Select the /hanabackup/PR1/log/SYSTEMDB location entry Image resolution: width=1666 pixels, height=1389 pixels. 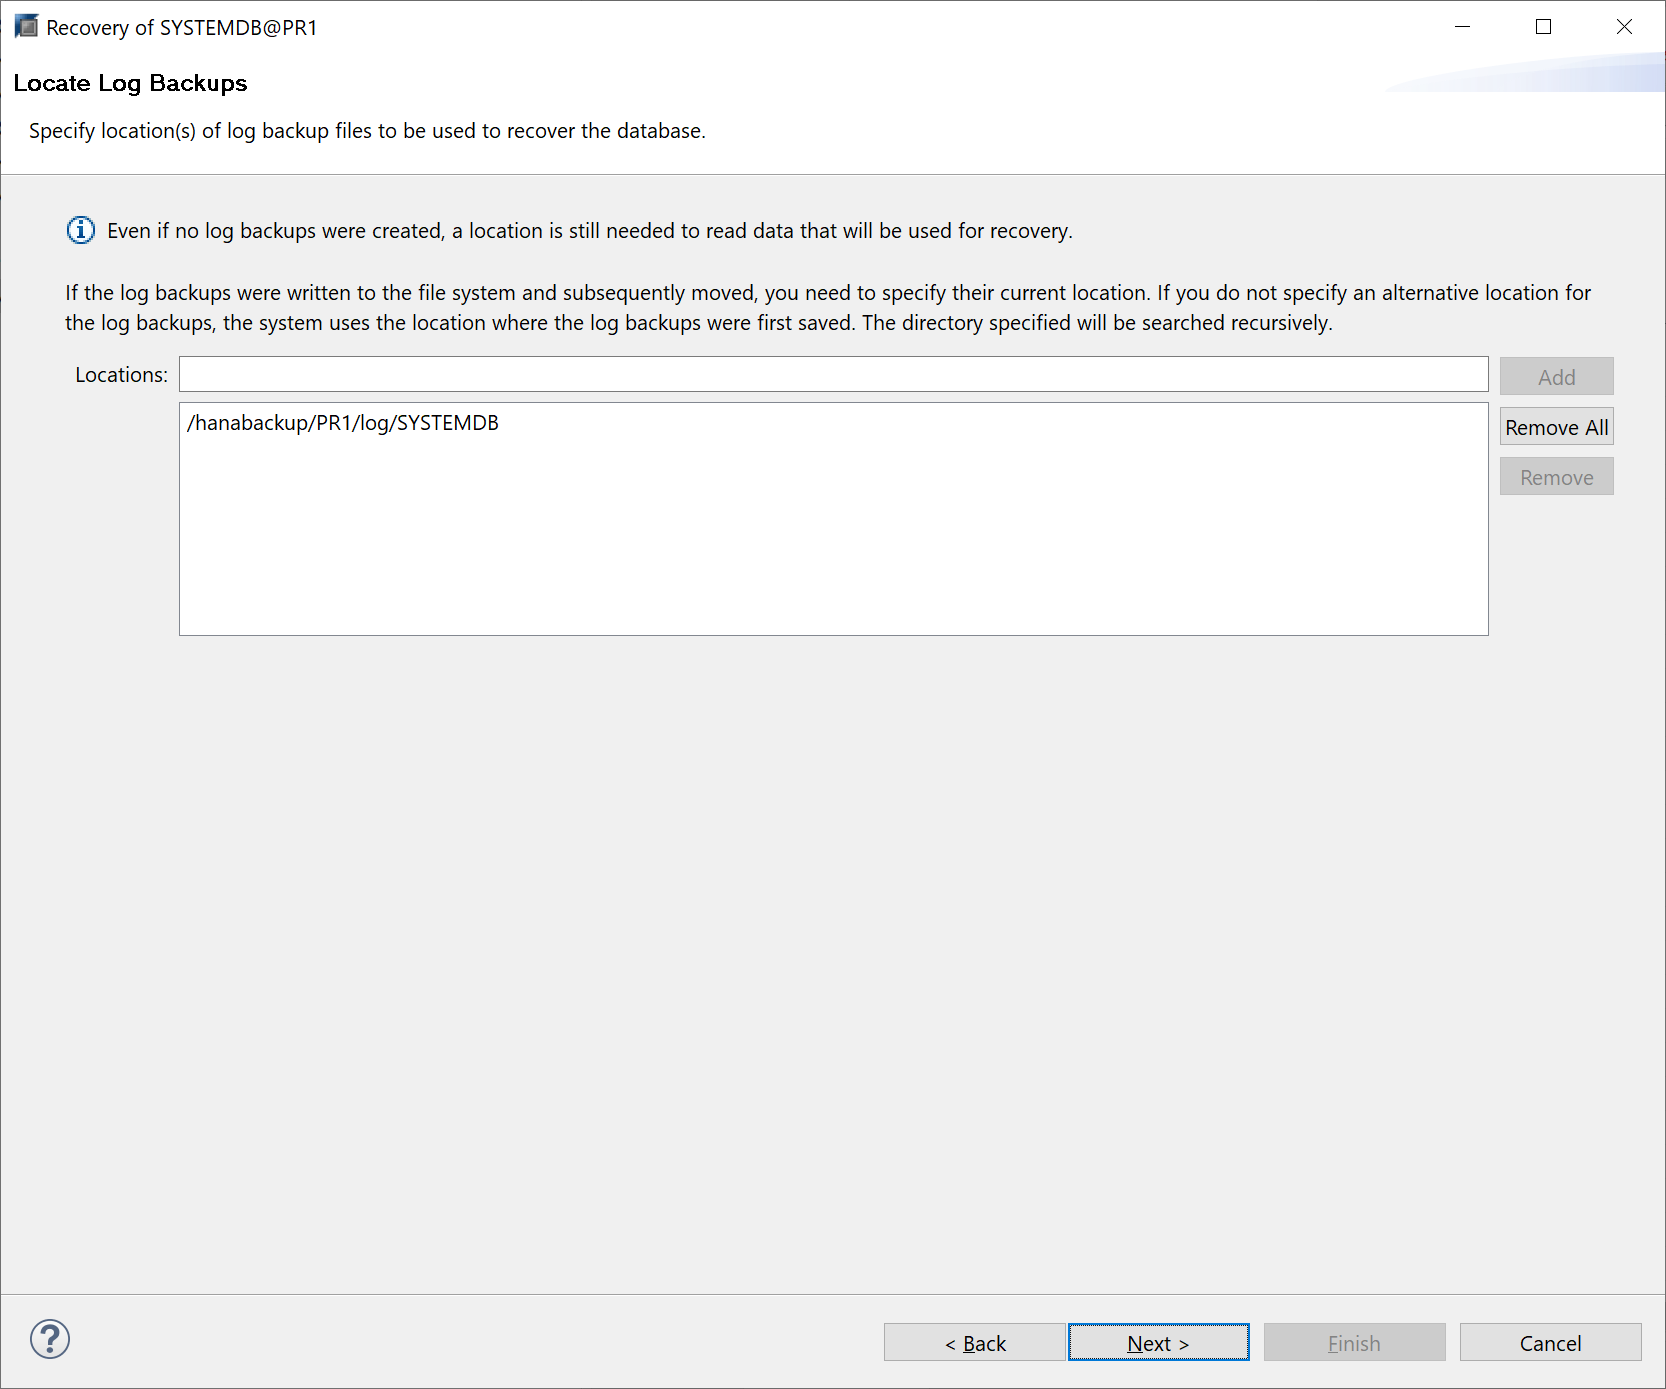(343, 423)
